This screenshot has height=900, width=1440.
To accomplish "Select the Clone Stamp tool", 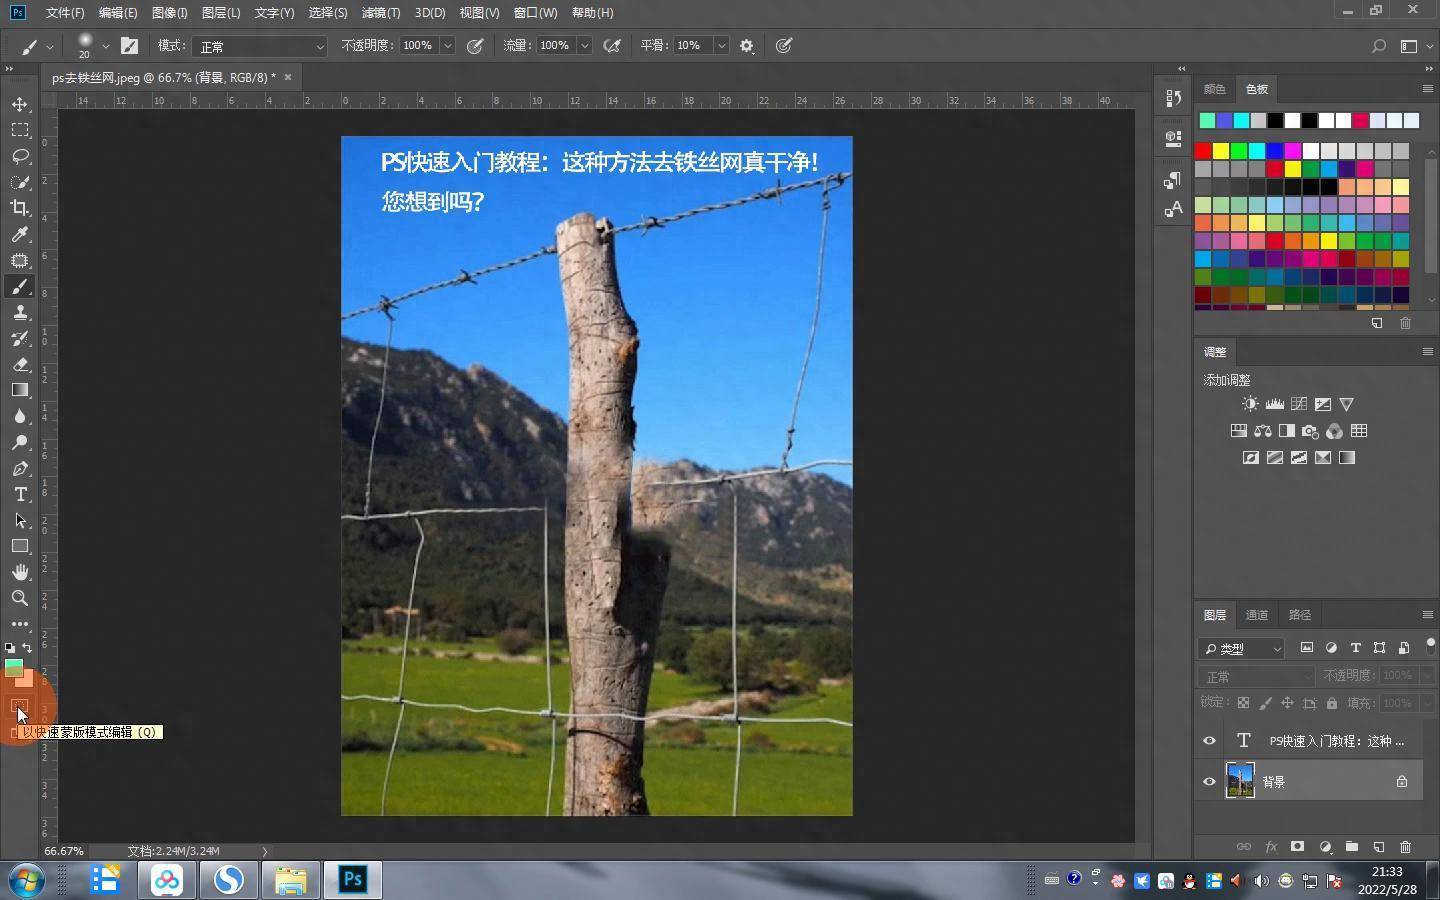I will tap(20, 313).
